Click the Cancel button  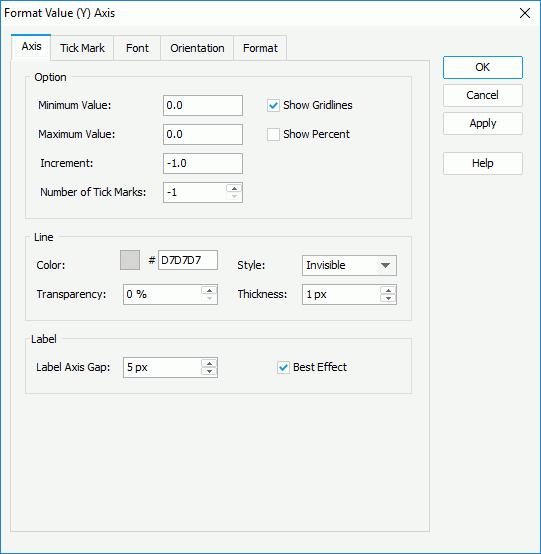[483, 95]
